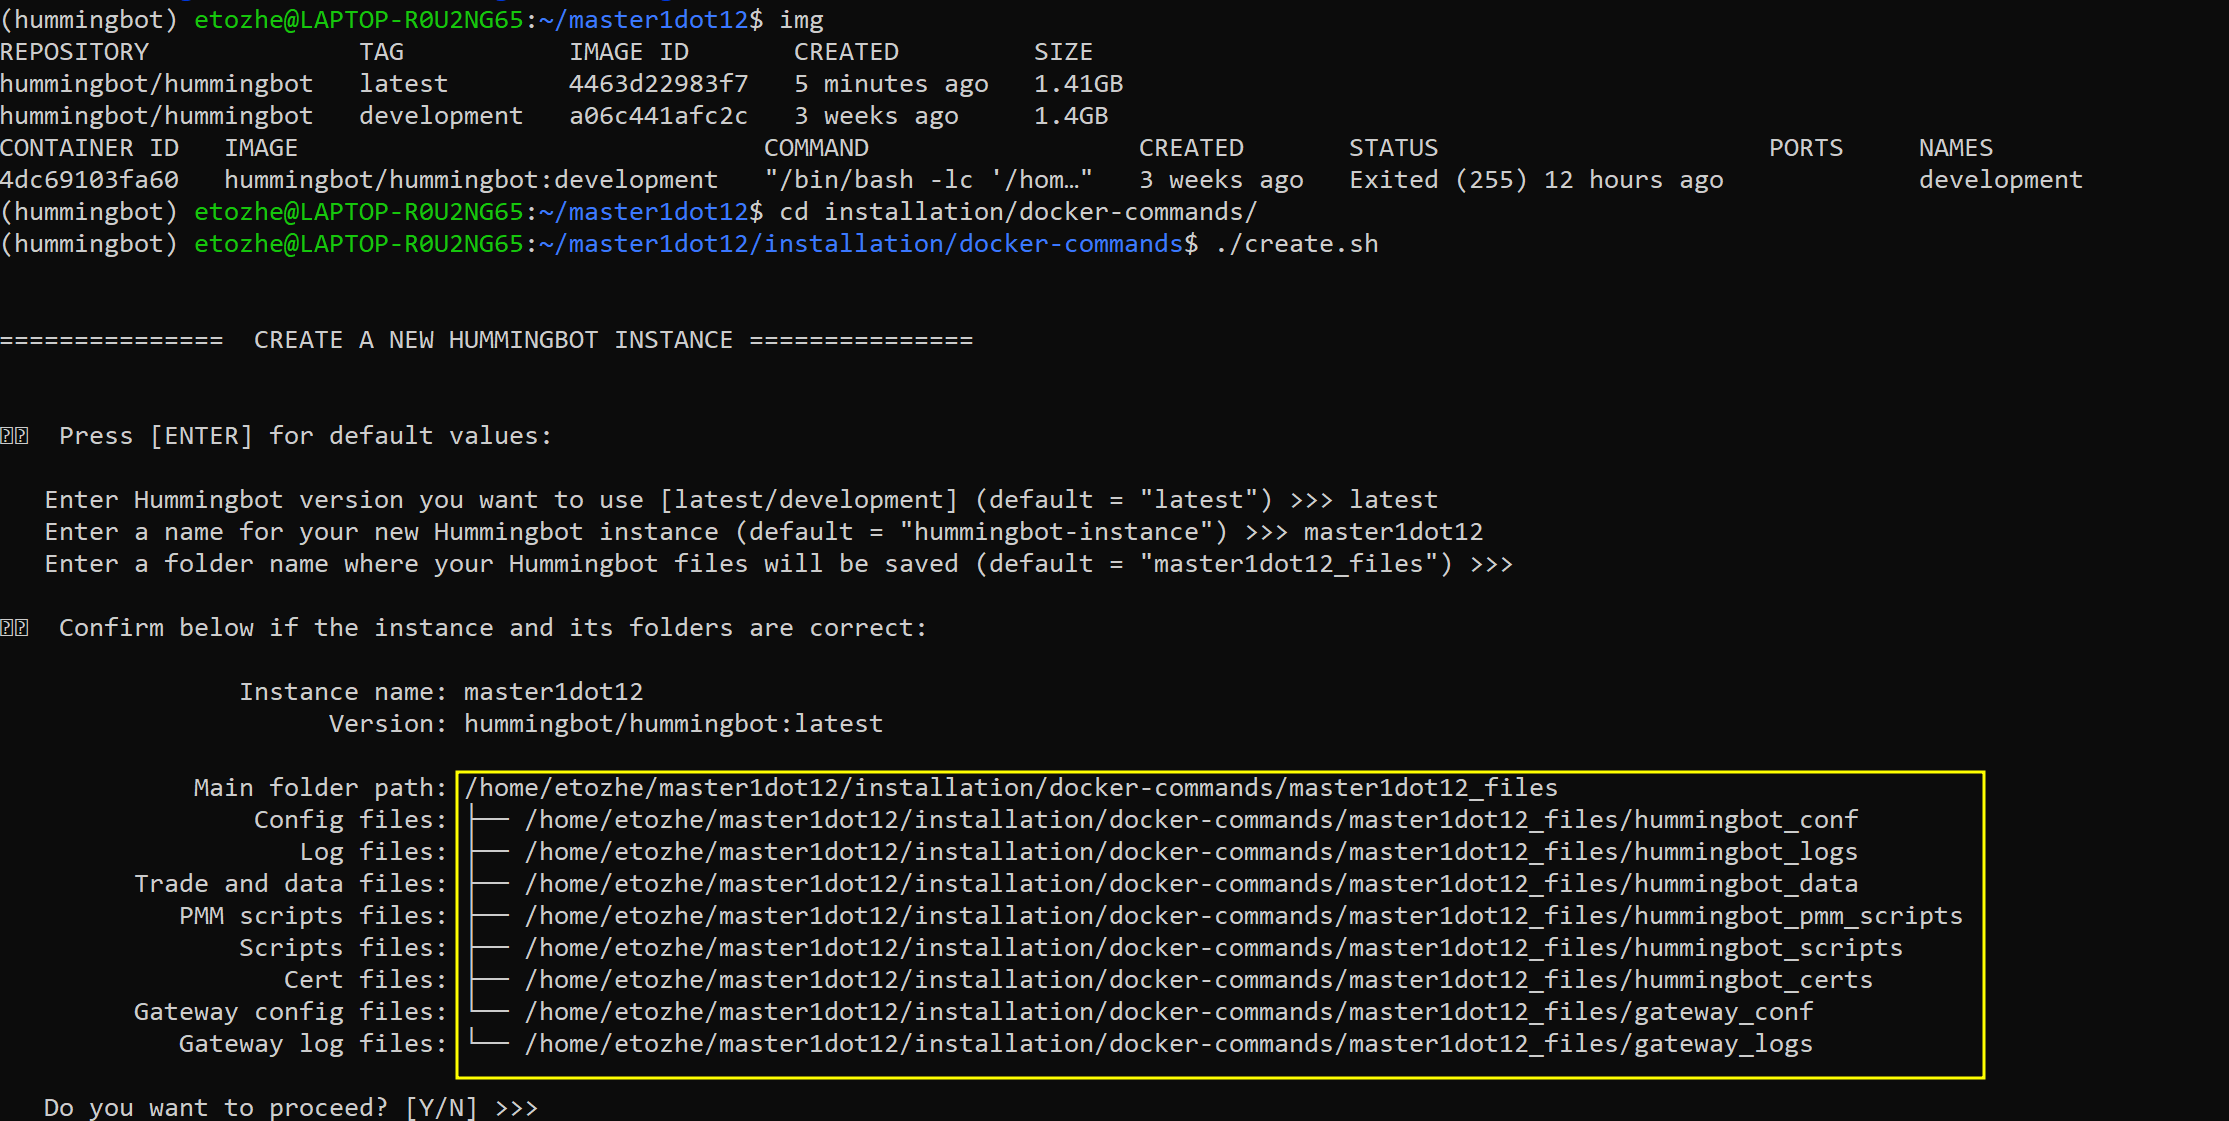Click the hummingbot_data trade files path
2229x1121 pixels.
click(x=1190, y=883)
